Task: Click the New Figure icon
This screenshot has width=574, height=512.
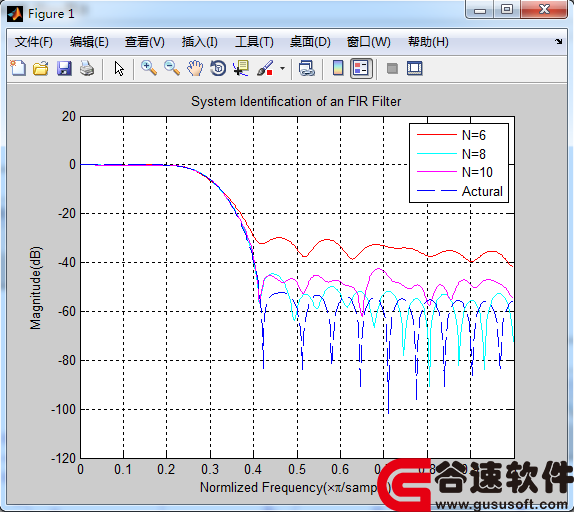Action: [18, 68]
